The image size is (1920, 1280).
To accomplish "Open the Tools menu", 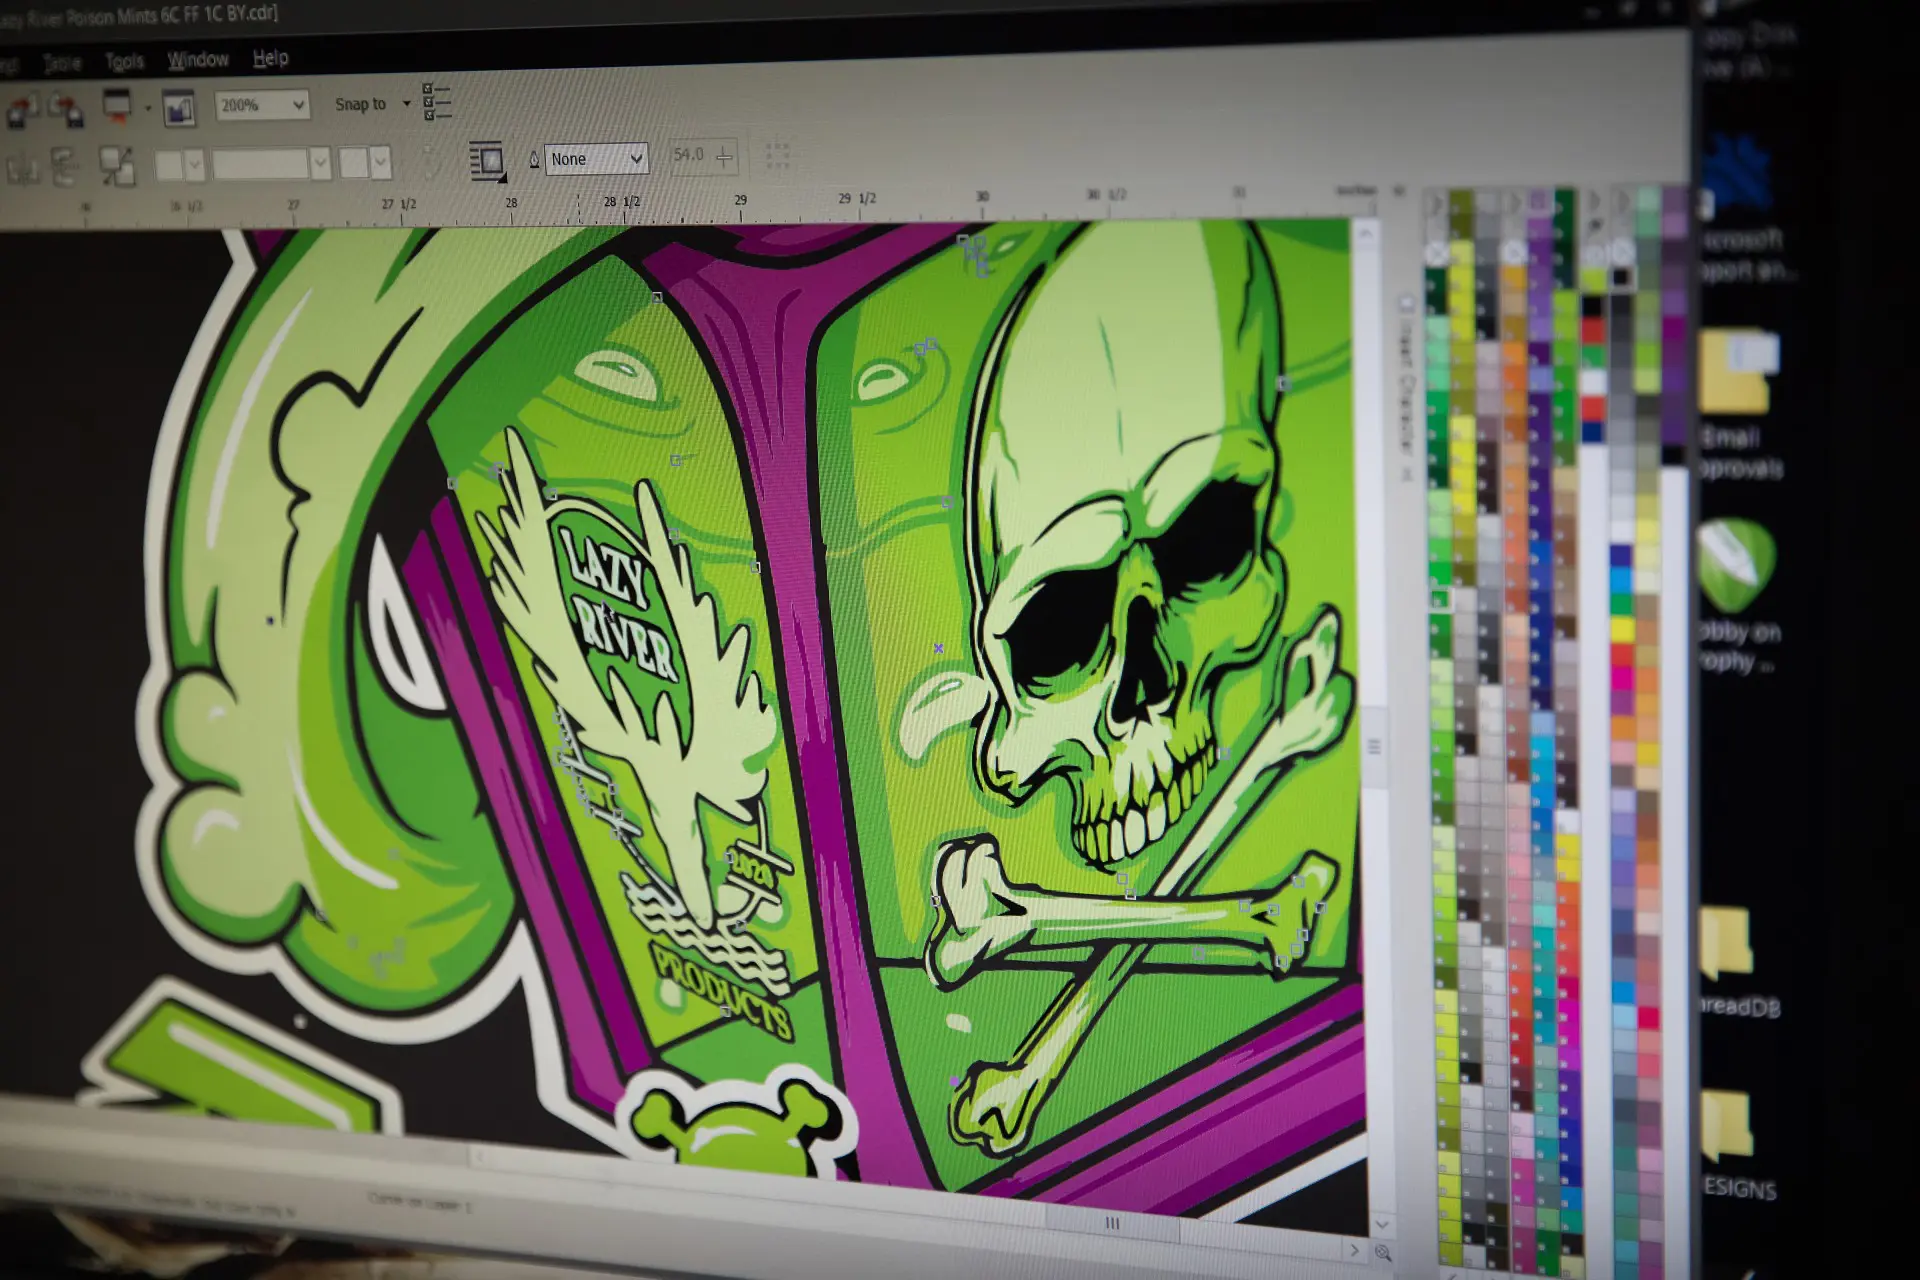I will [125, 62].
